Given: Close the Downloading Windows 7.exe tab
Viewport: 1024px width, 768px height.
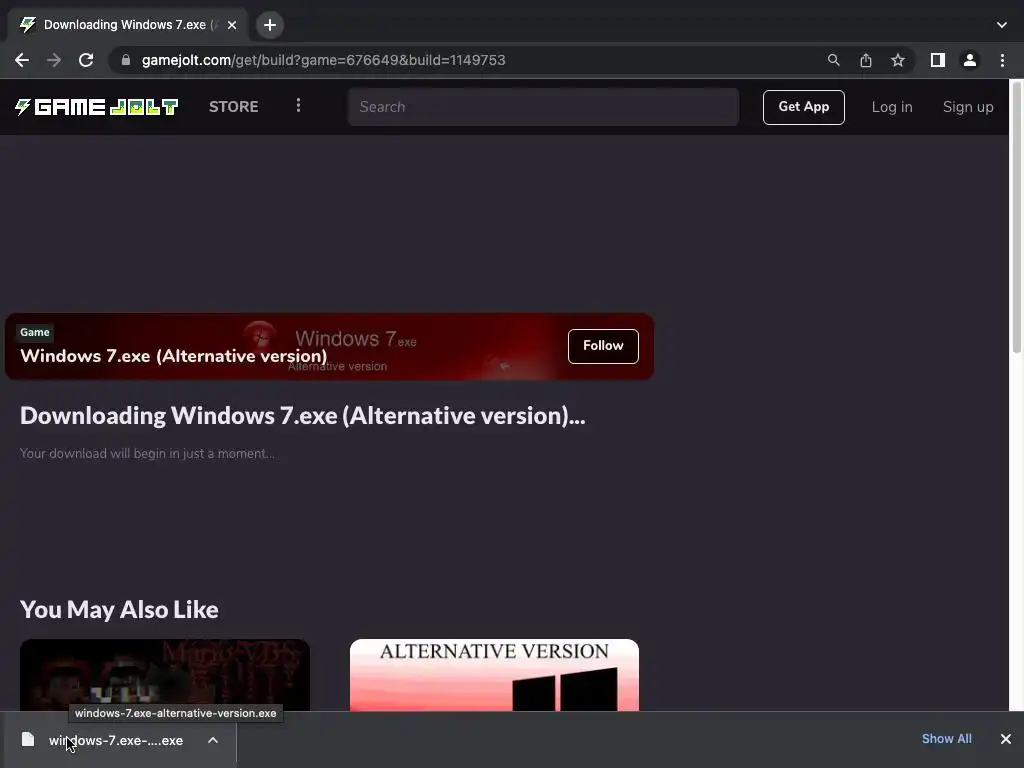Looking at the screenshot, I should click(232, 25).
